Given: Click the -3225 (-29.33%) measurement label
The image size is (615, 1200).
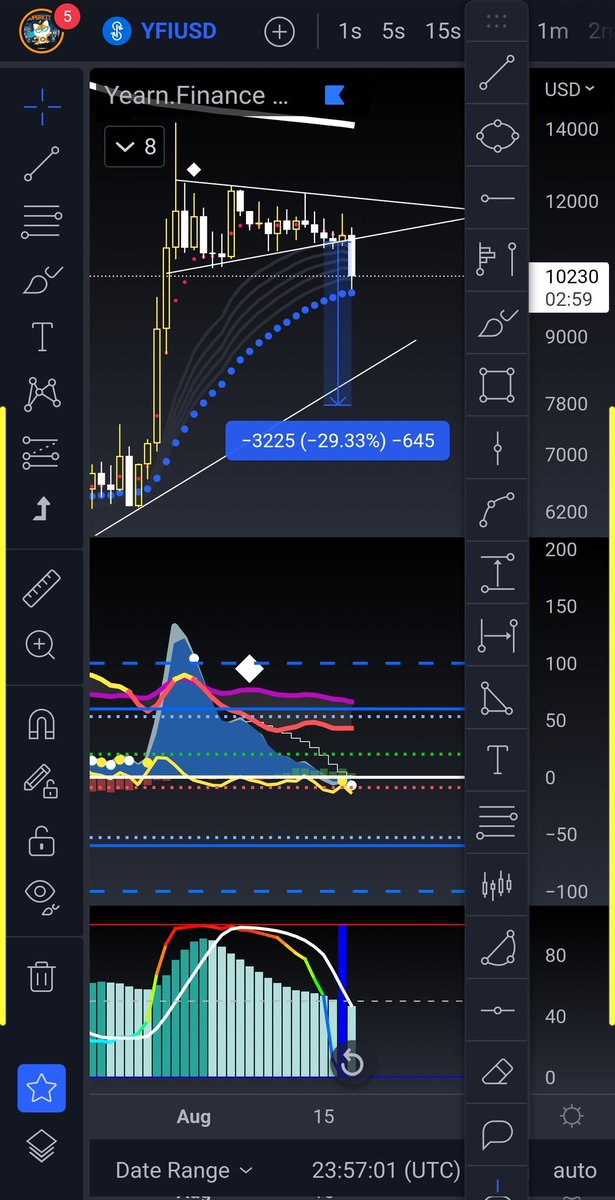Looking at the screenshot, I should 338,440.
